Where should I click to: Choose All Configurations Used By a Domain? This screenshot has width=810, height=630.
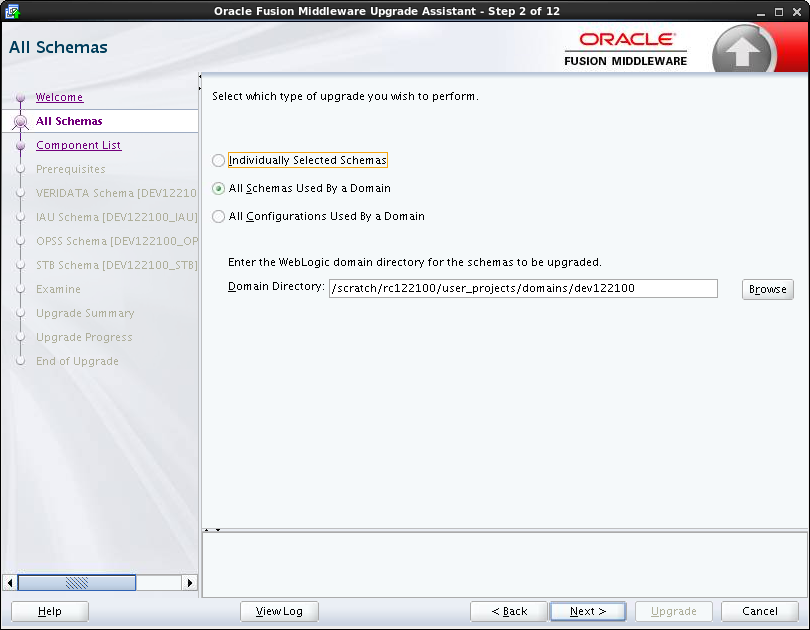tap(219, 216)
